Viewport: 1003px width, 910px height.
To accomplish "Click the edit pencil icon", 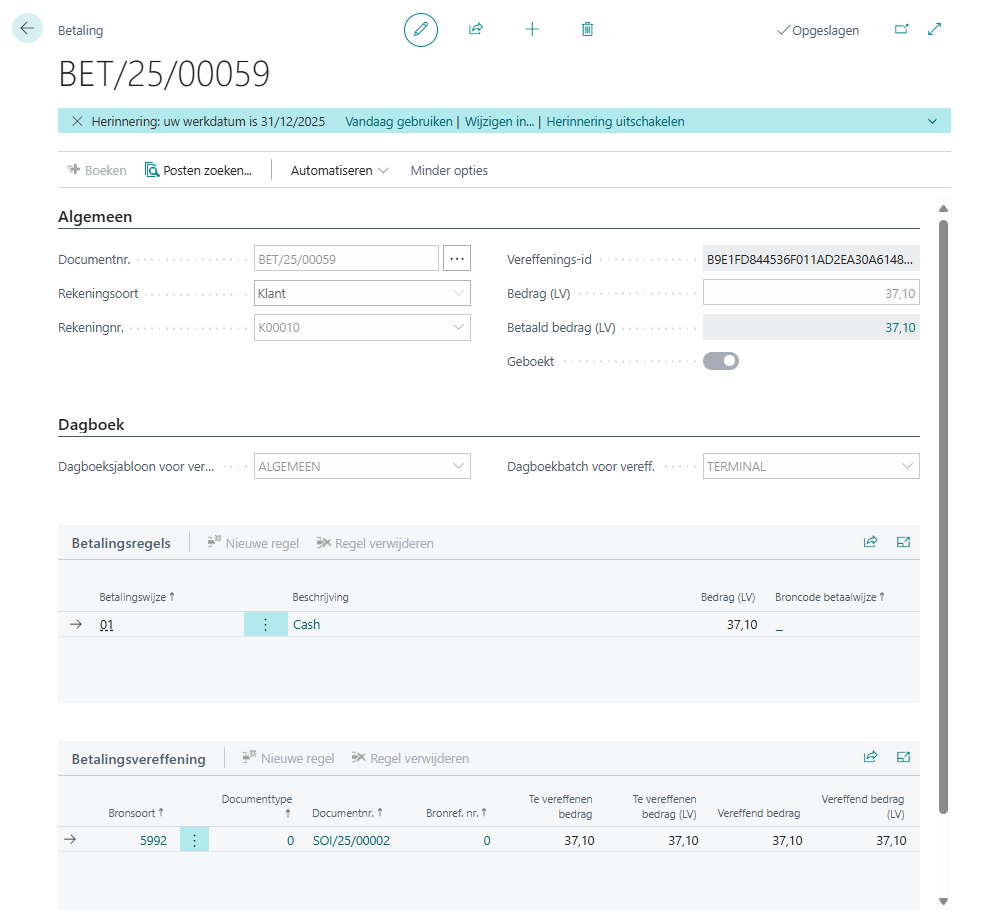I will point(421,30).
